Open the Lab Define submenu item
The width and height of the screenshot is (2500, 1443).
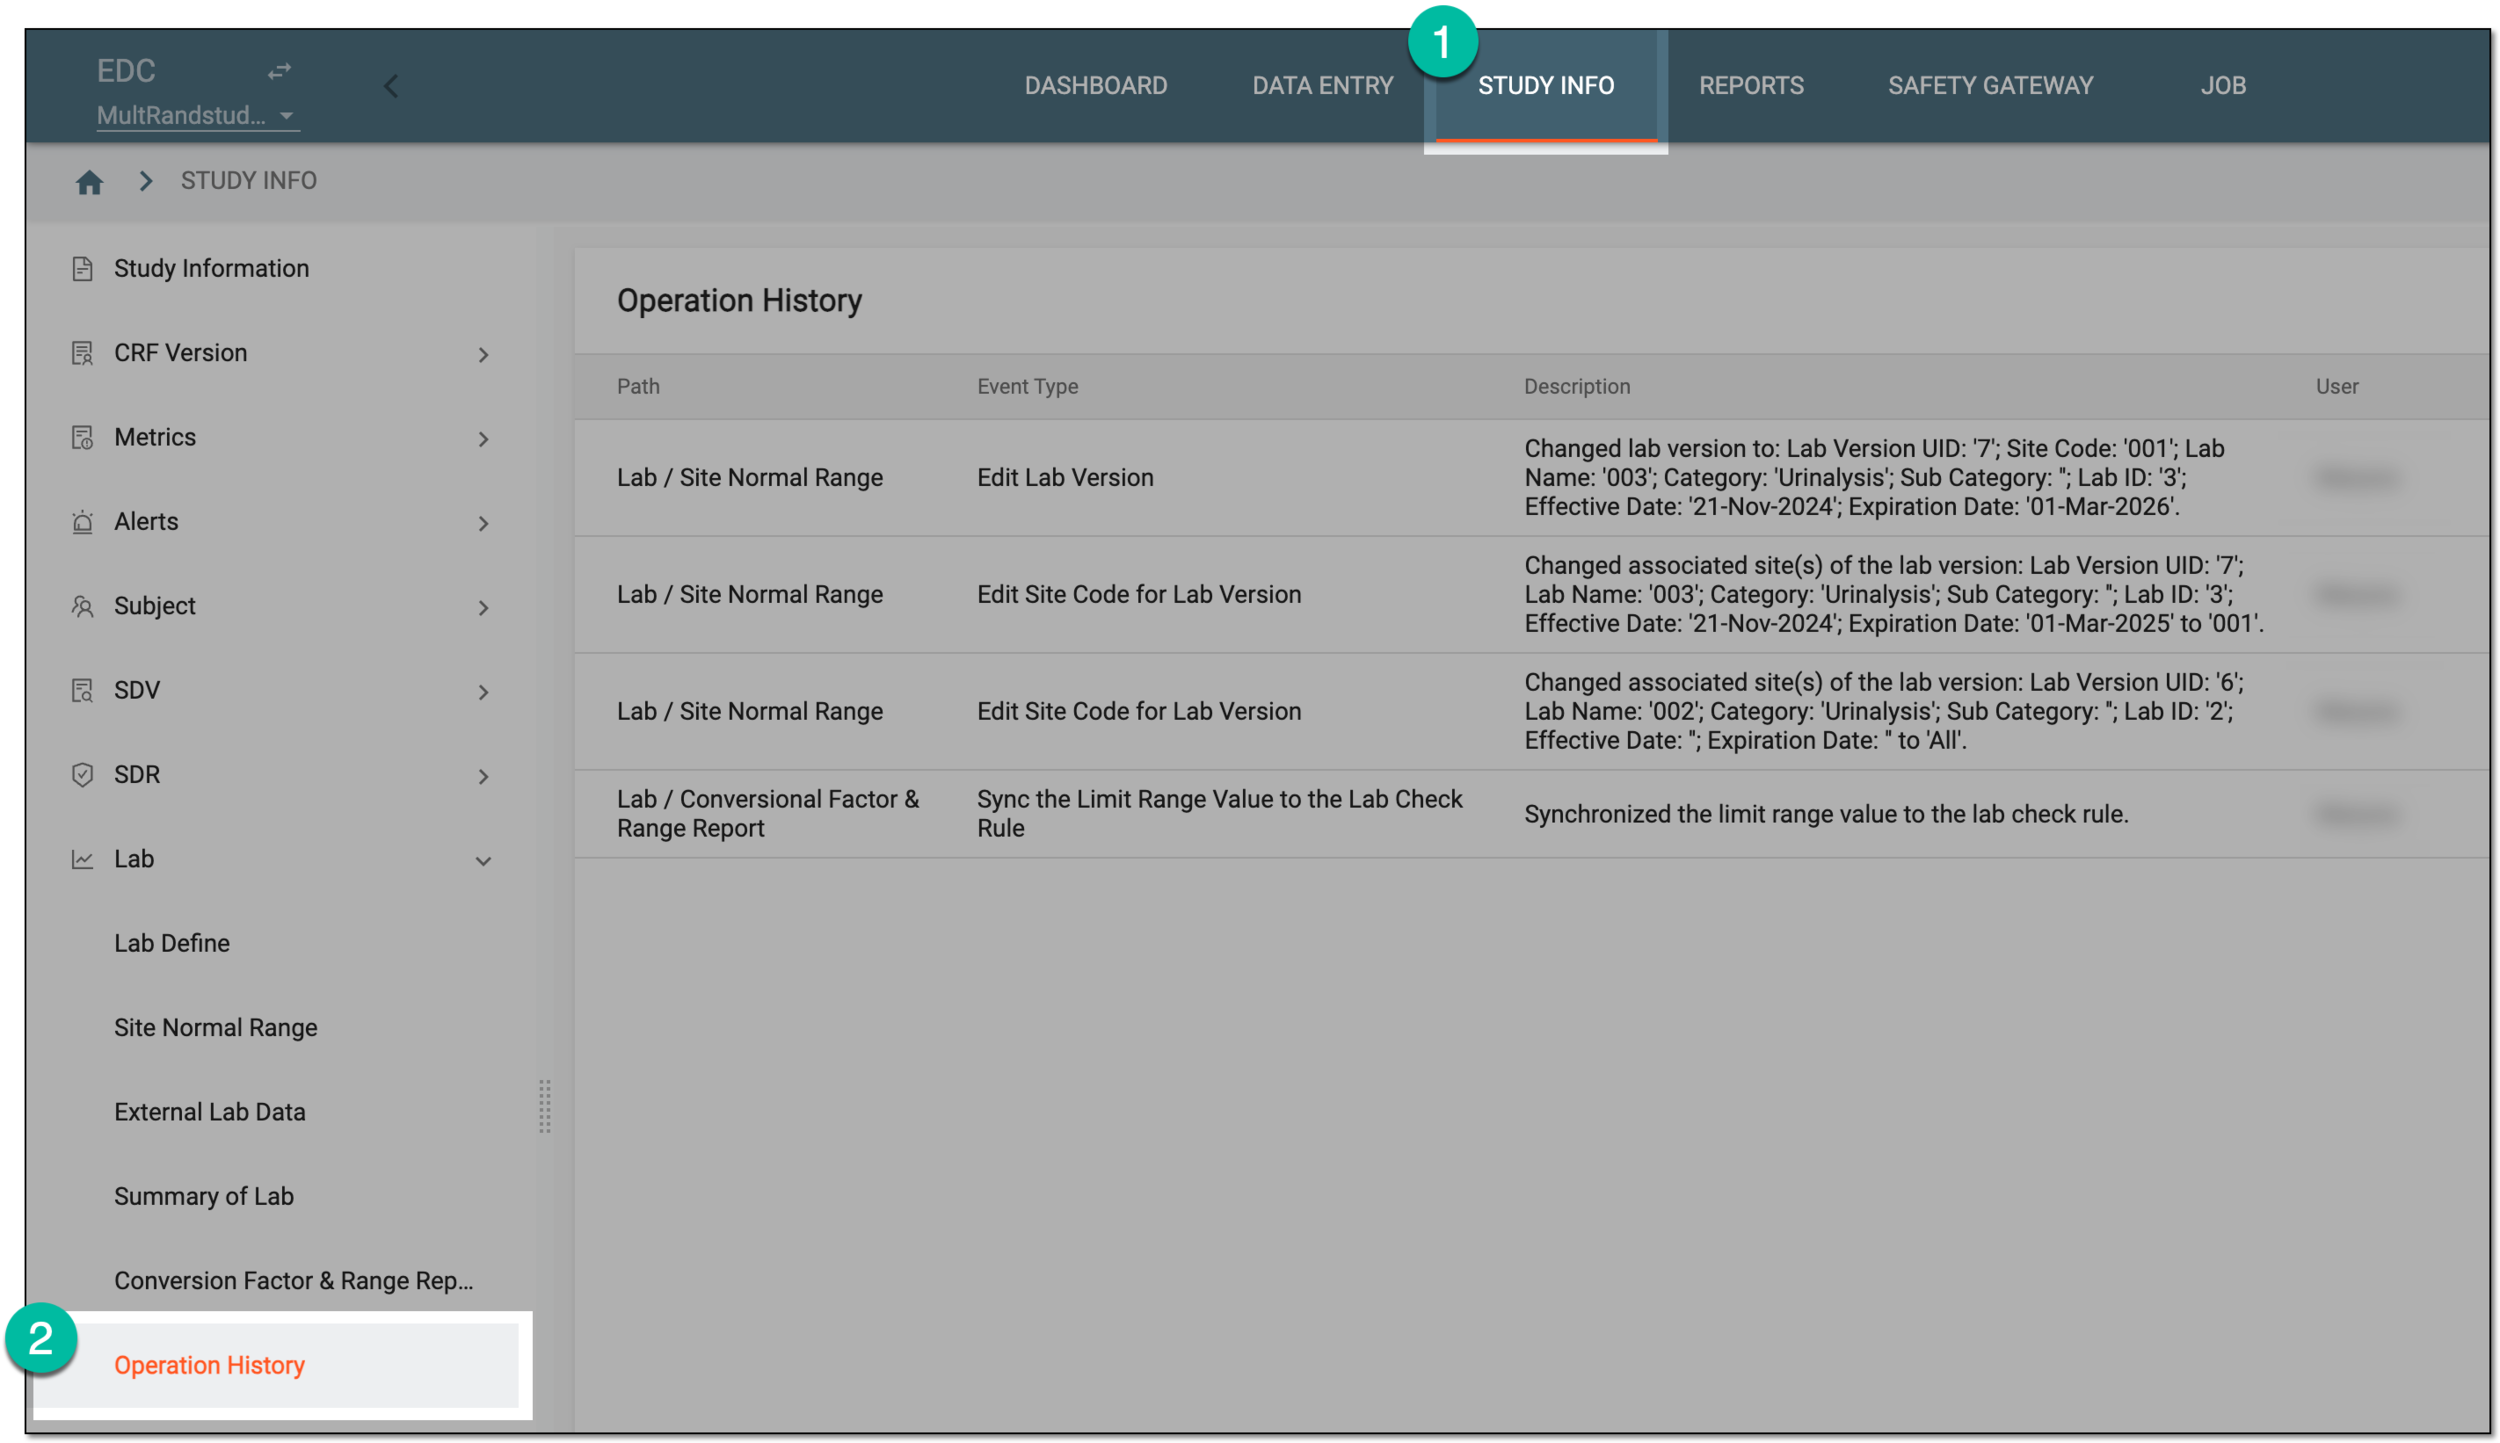172,943
